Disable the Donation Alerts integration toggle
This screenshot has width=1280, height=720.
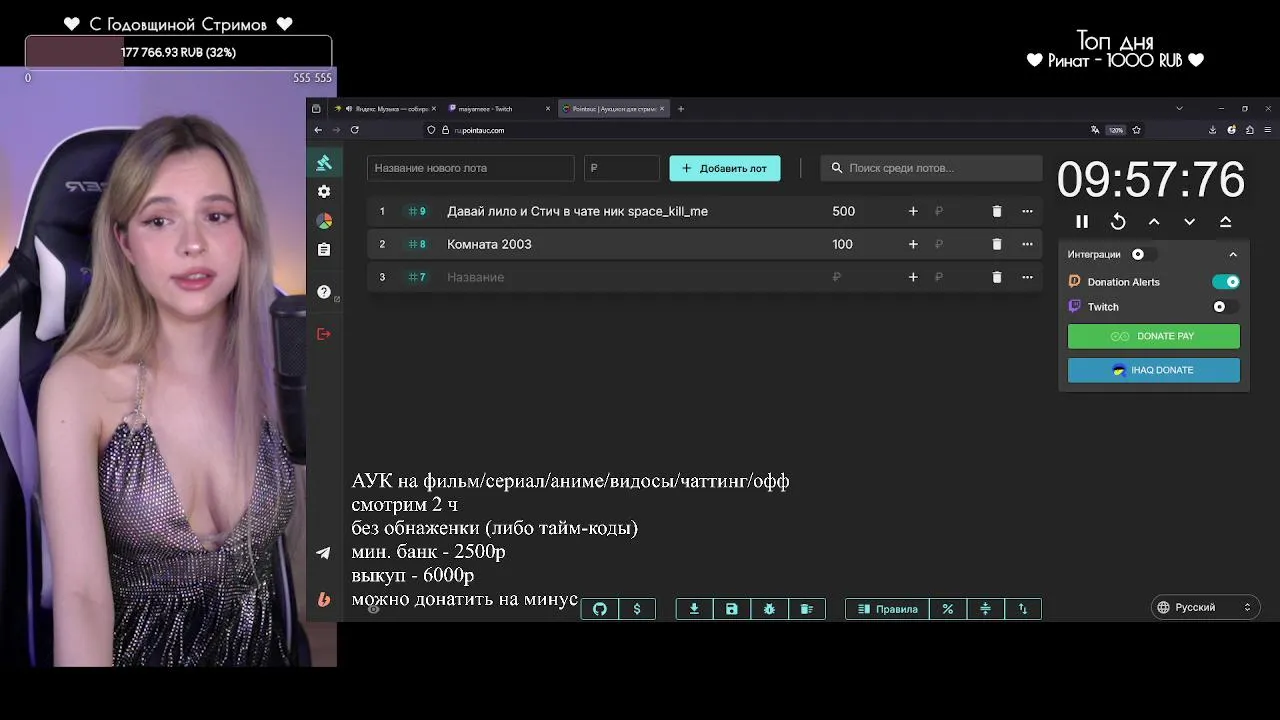[x=1226, y=282]
